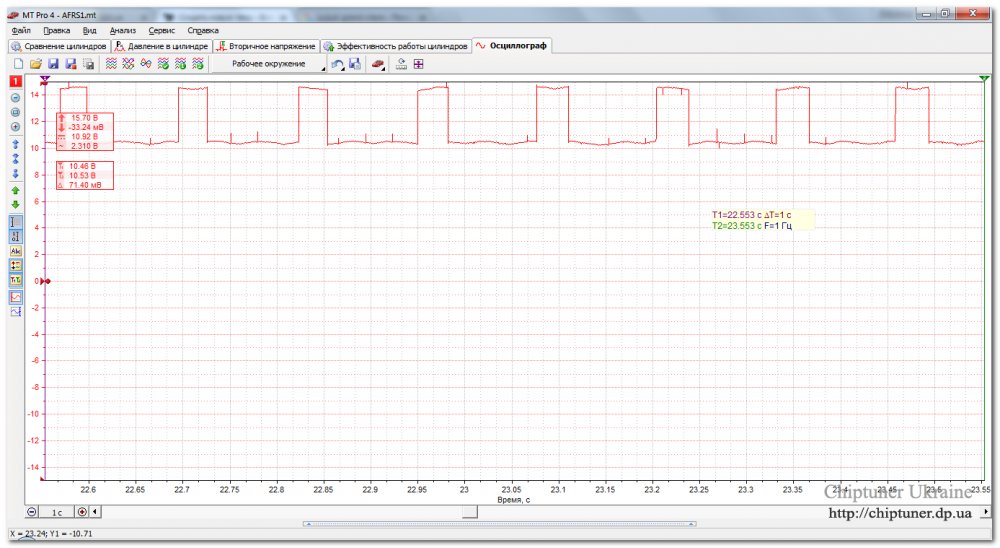Toggle the T1 T2 cursor values panel
This screenshot has width=1000, height=548.
[15, 280]
